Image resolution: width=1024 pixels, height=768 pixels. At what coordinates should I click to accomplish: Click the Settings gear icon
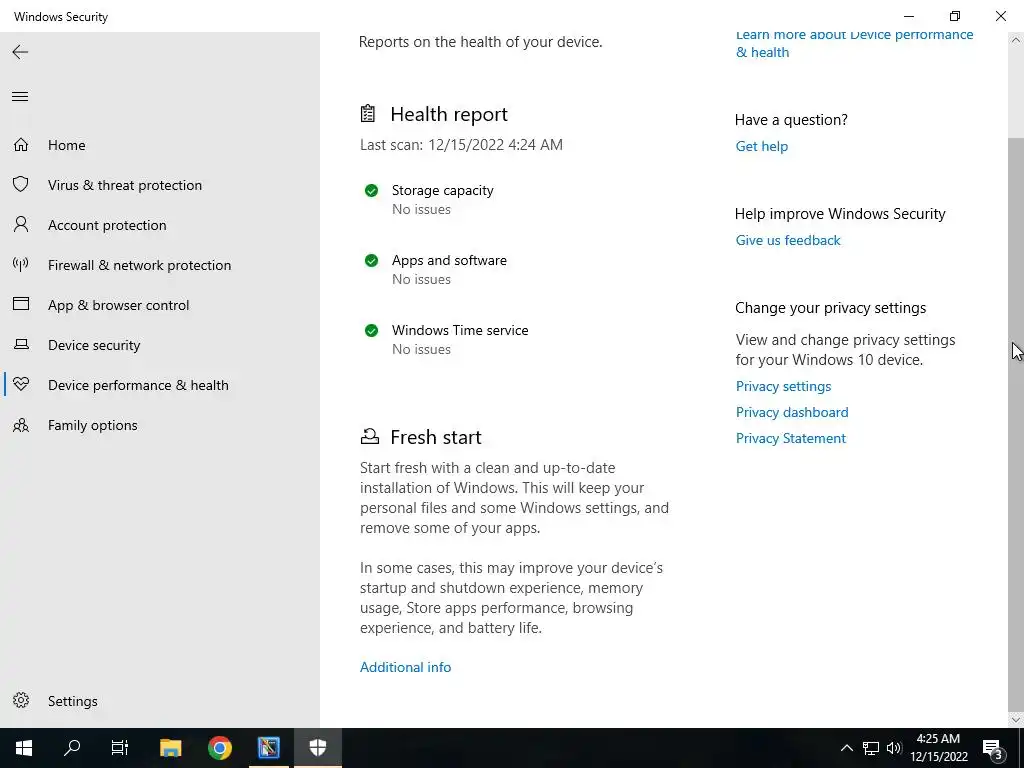(x=21, y=700)
